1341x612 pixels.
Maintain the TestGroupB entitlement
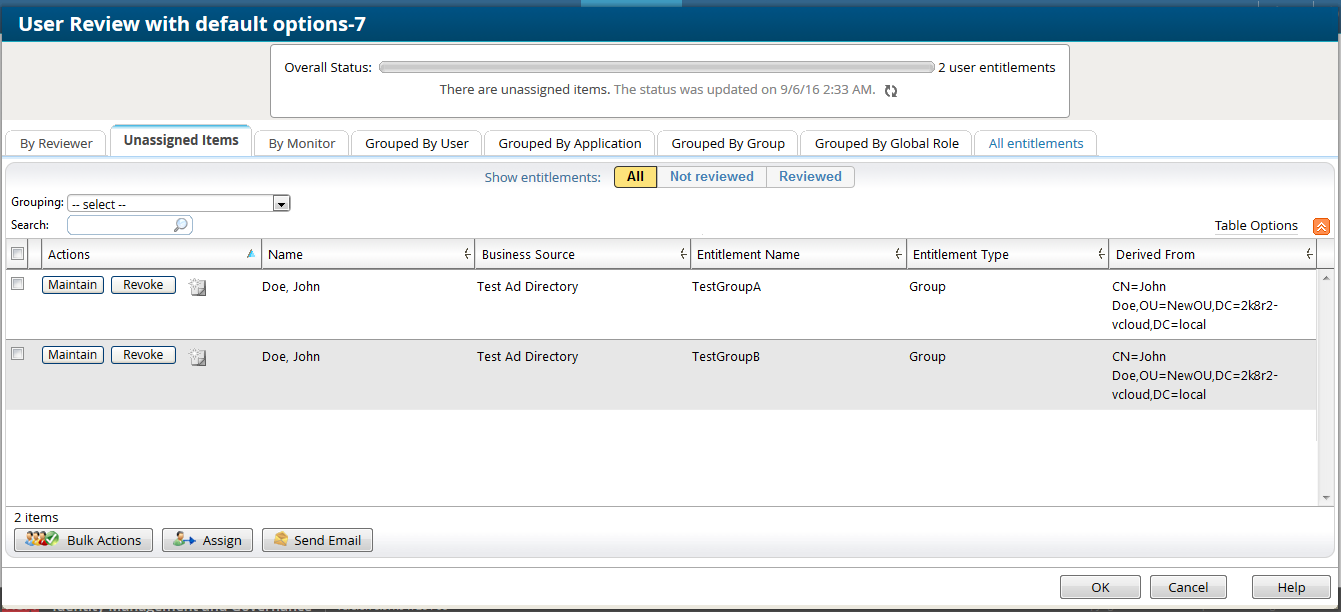[73, 355]
